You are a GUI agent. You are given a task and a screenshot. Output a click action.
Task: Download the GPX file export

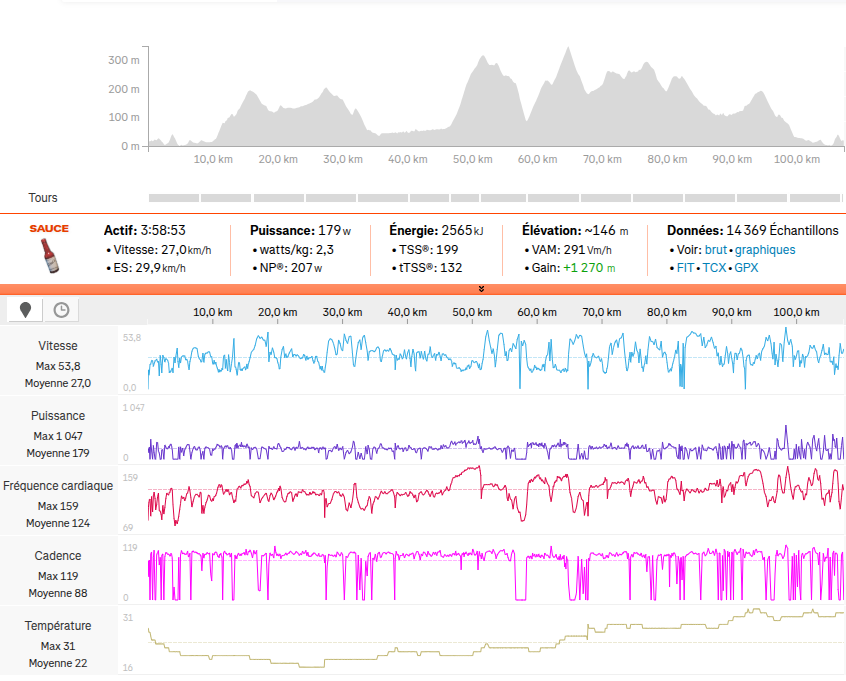pos(746,268)
